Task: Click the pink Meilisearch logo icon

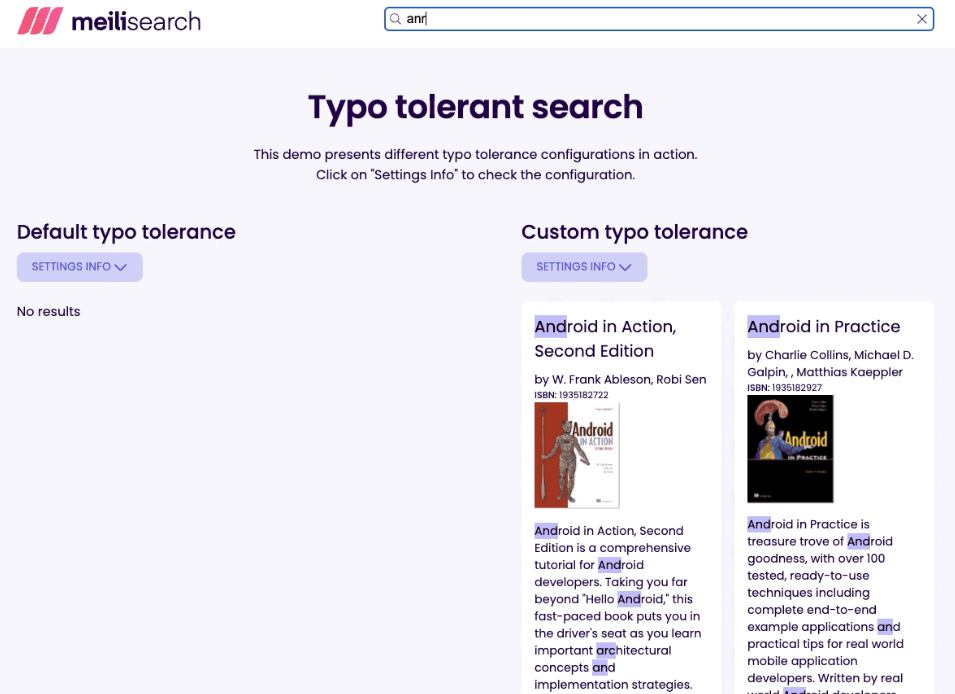Action: coord(40,21)
